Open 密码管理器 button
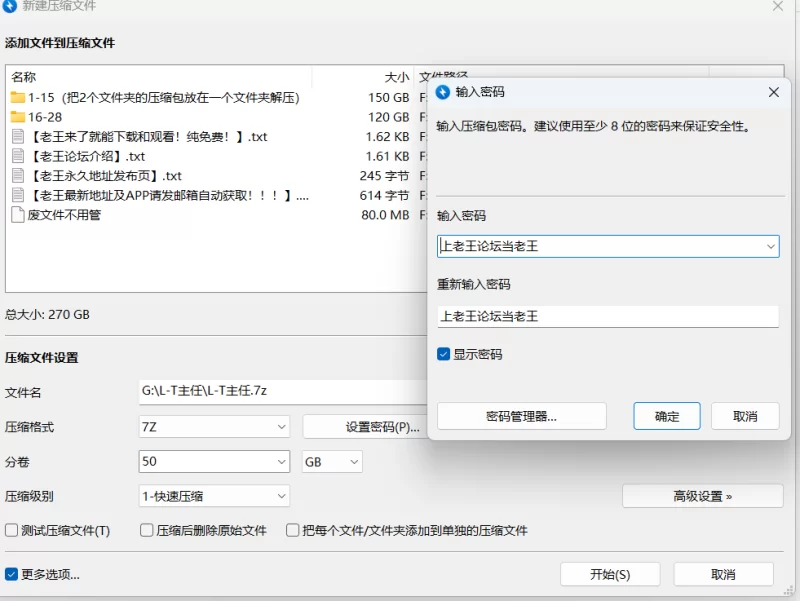This screenshot has height=601, width=800. coord(521,417)
